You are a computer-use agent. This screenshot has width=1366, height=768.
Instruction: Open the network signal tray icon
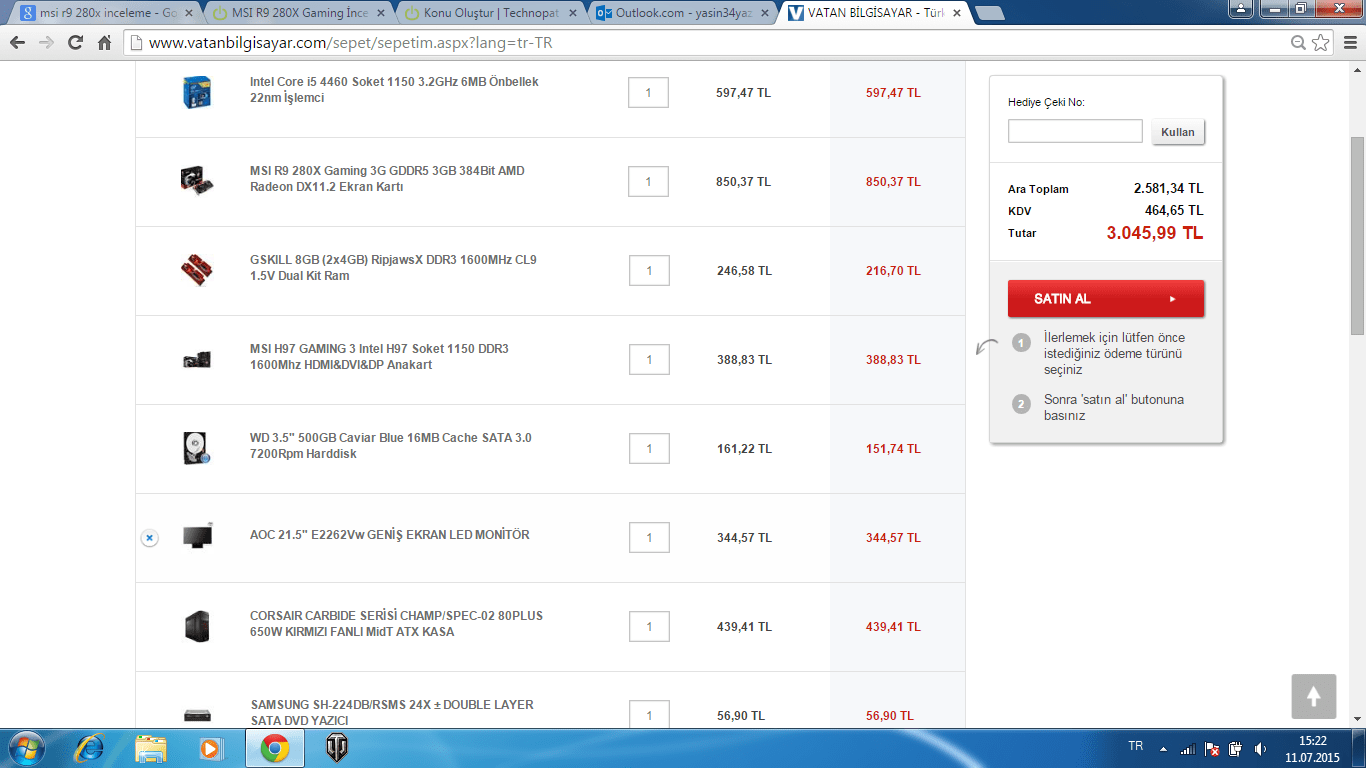pos(1188,748)
